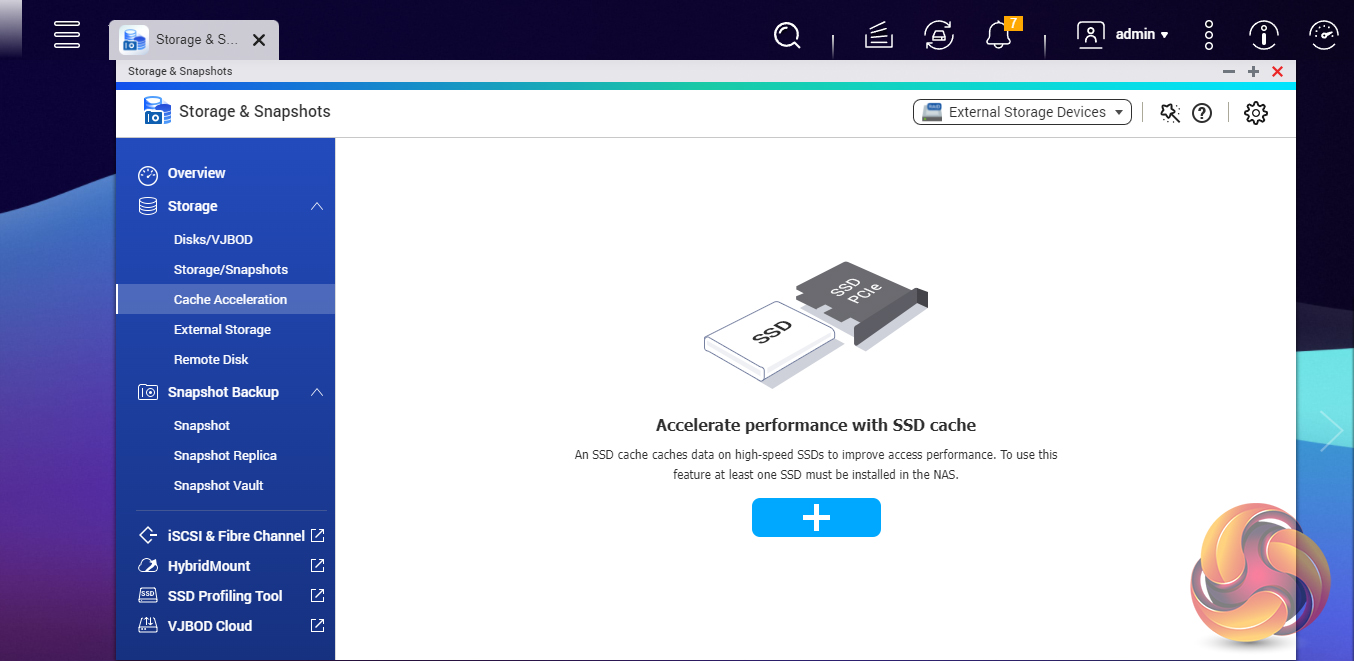Open the three-dot more options menu
The image size is (1354, 662).
coord(1209,36)
